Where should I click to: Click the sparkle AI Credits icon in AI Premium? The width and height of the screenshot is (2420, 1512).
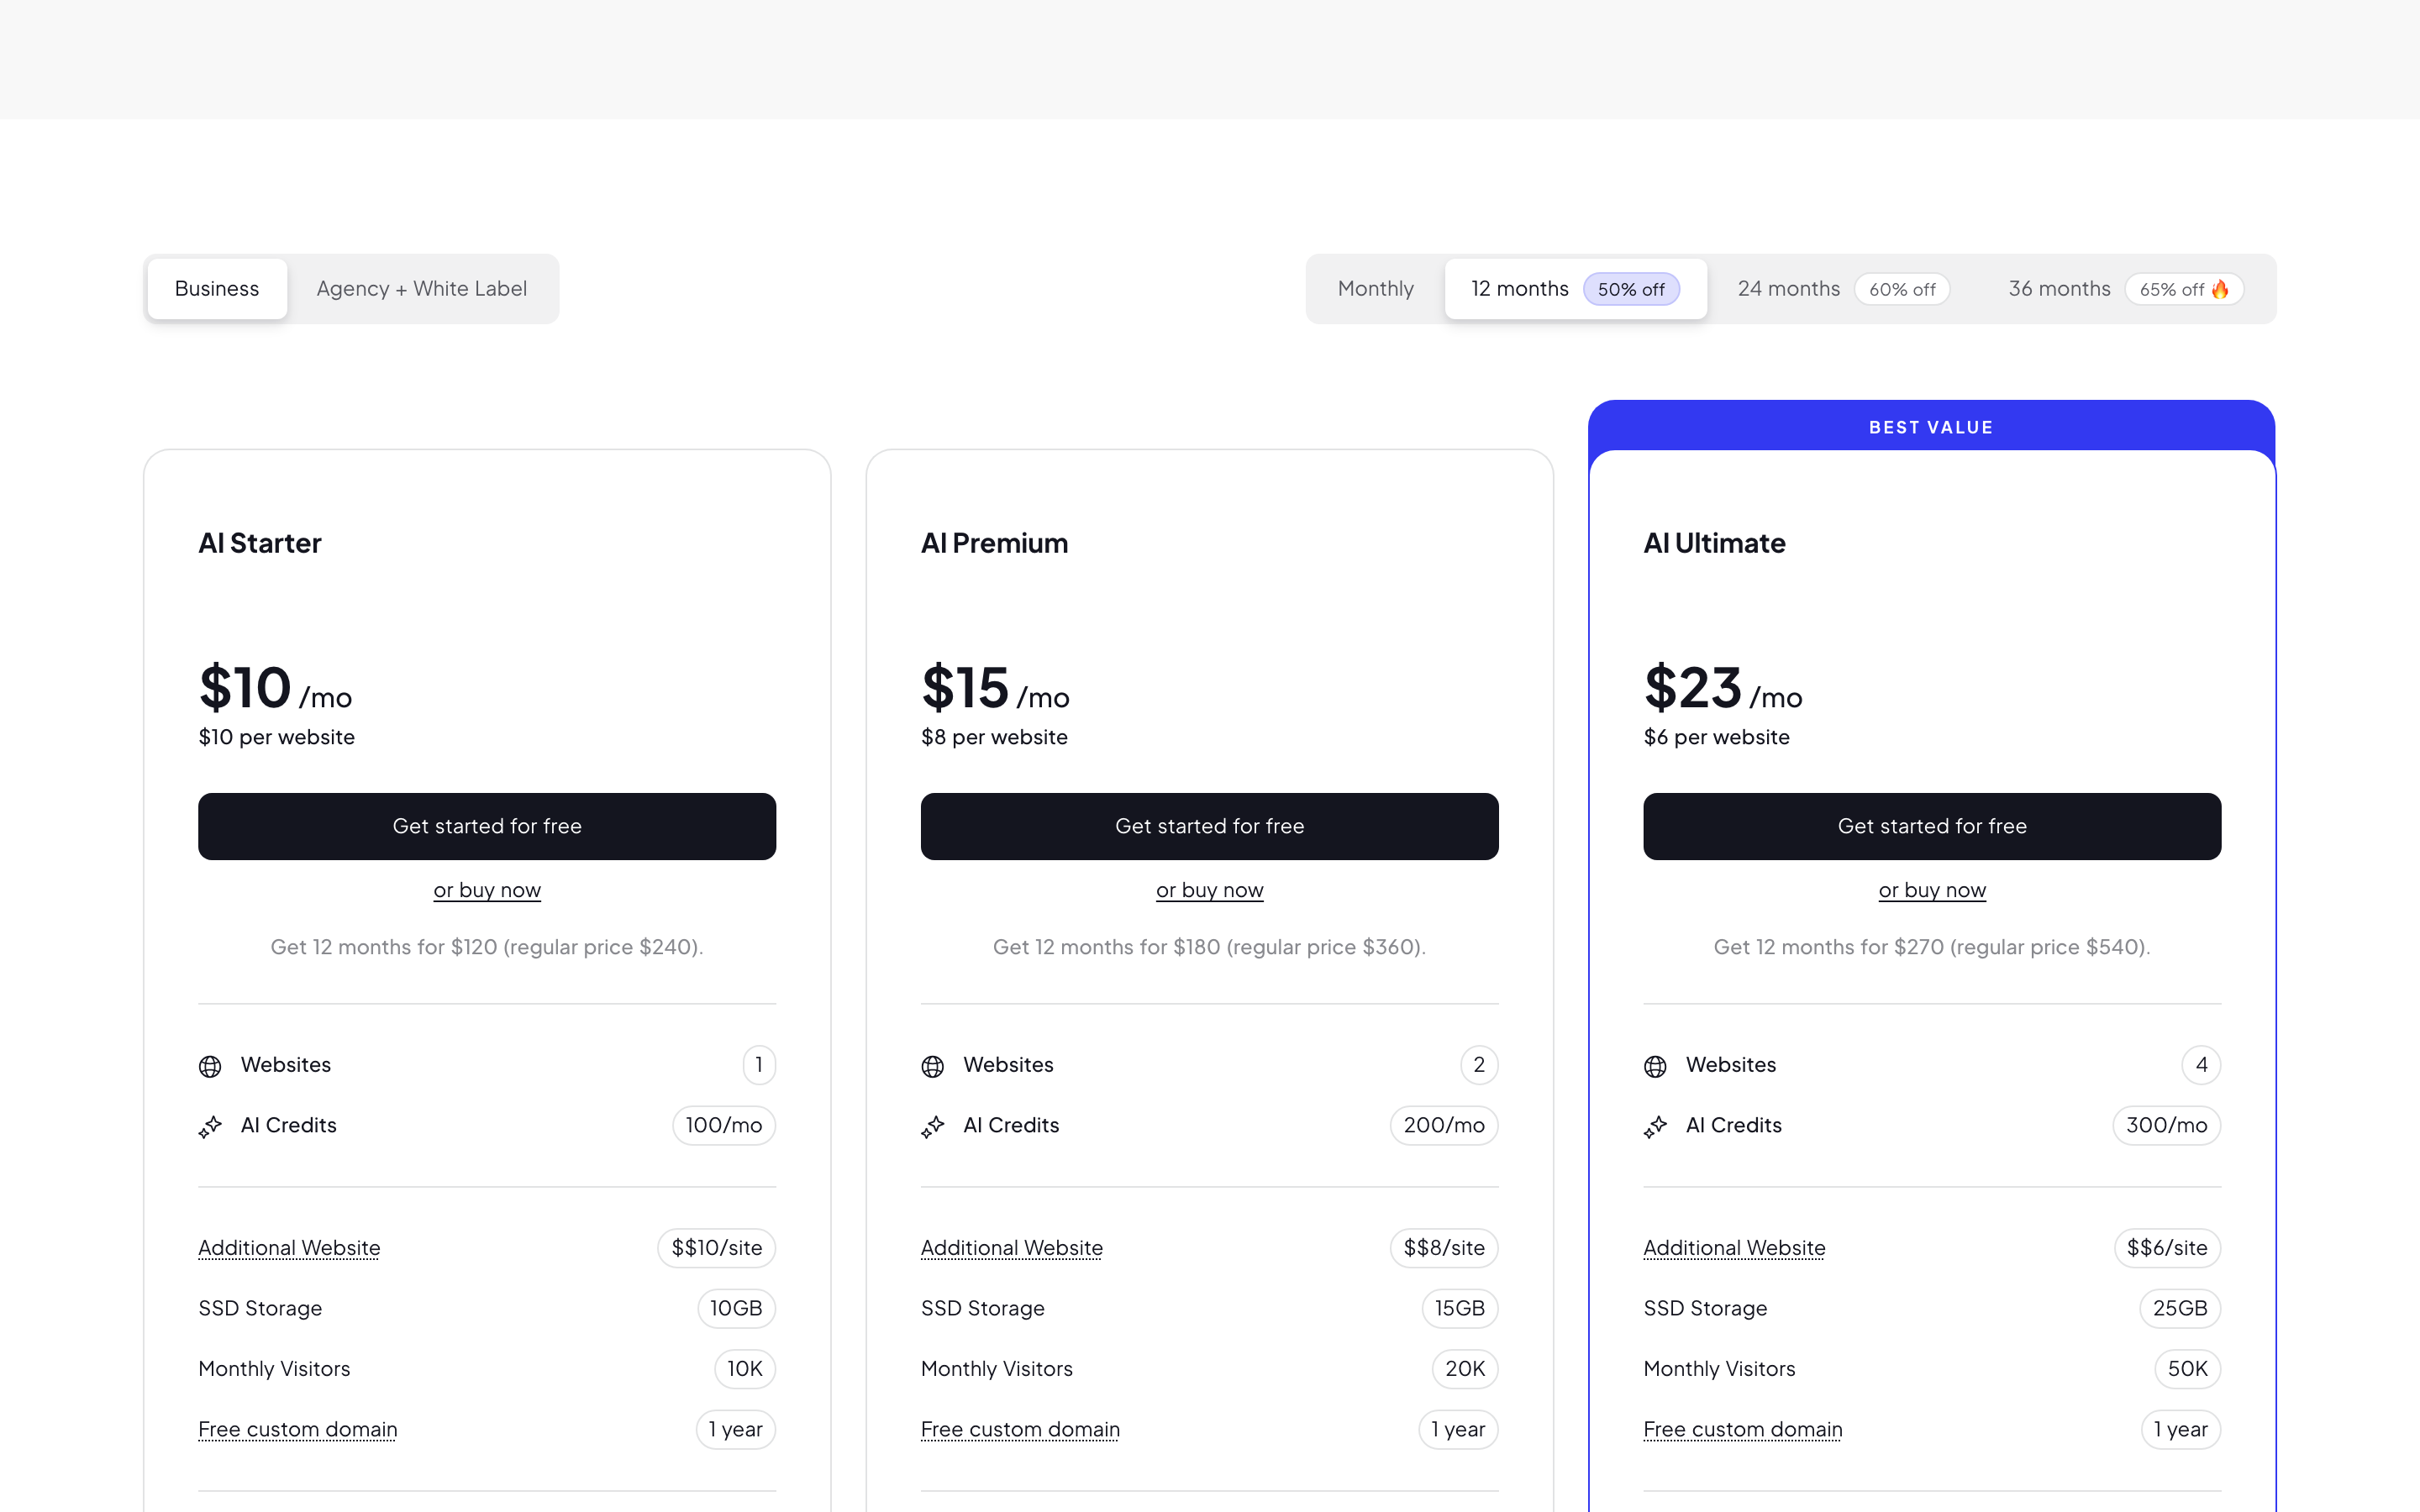pyautogui.click(x=932, y=1127)
